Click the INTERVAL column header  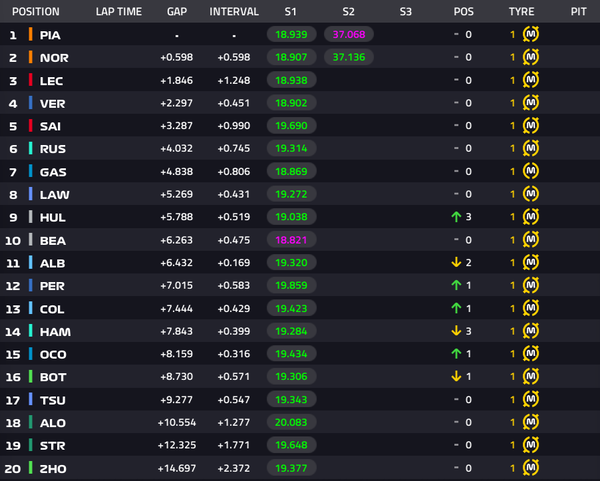(234, 11)
